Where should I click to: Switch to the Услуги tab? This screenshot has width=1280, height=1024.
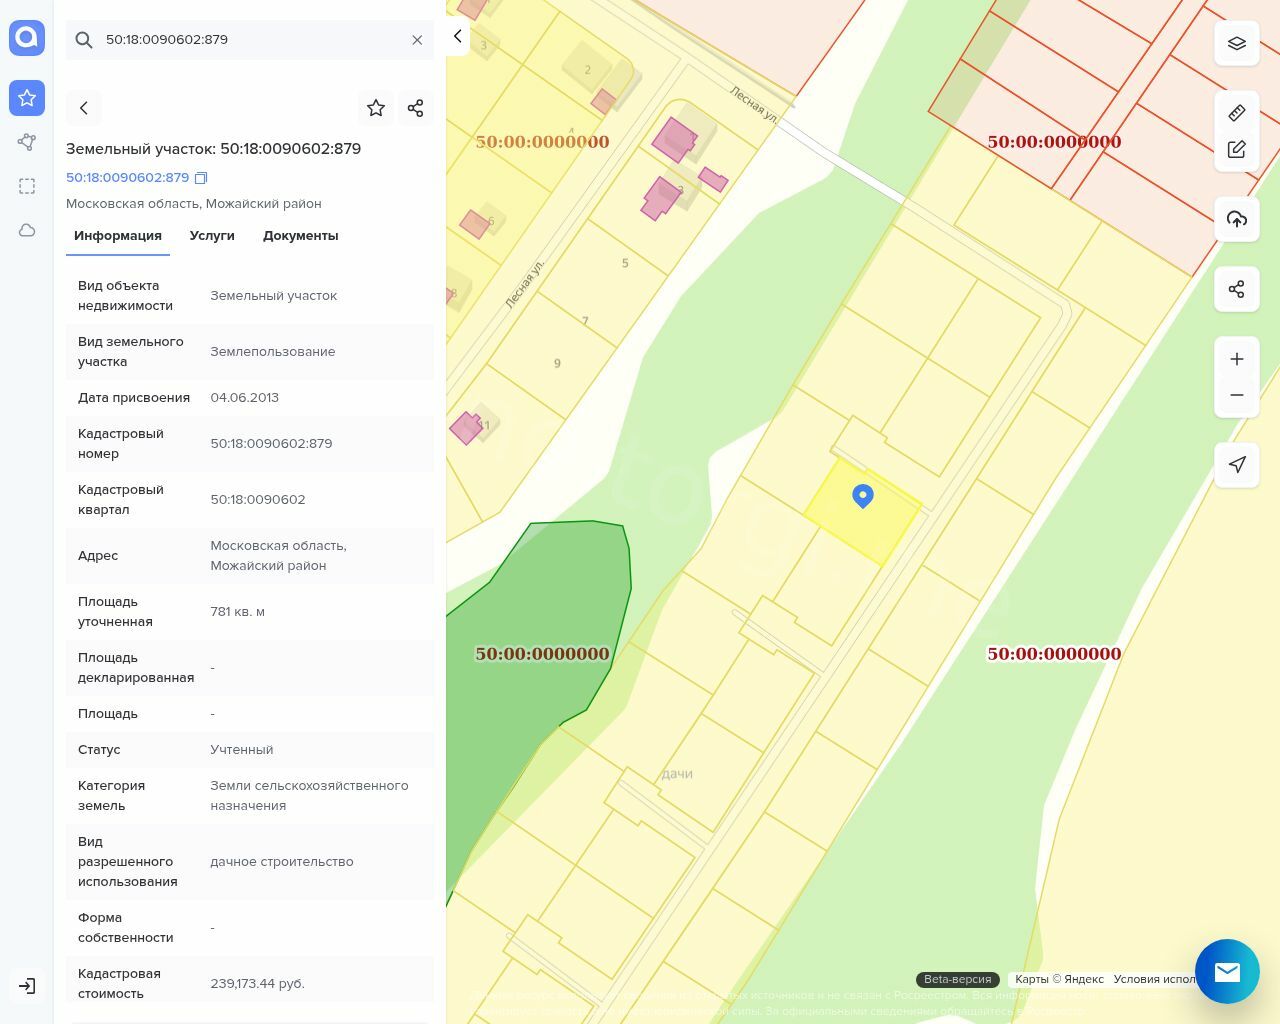click(212, 236)
